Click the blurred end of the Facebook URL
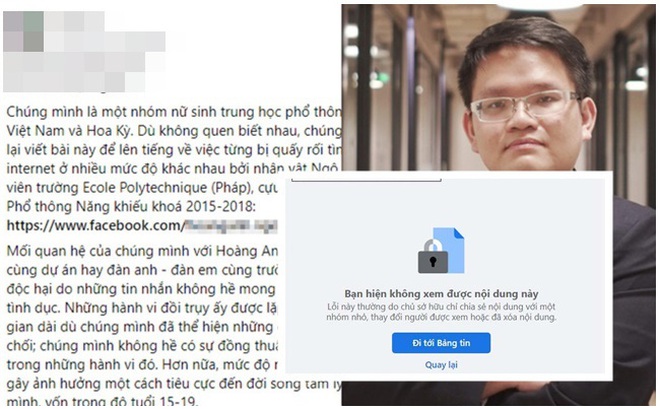The image size is (660, 409). [x=231, y=226]
